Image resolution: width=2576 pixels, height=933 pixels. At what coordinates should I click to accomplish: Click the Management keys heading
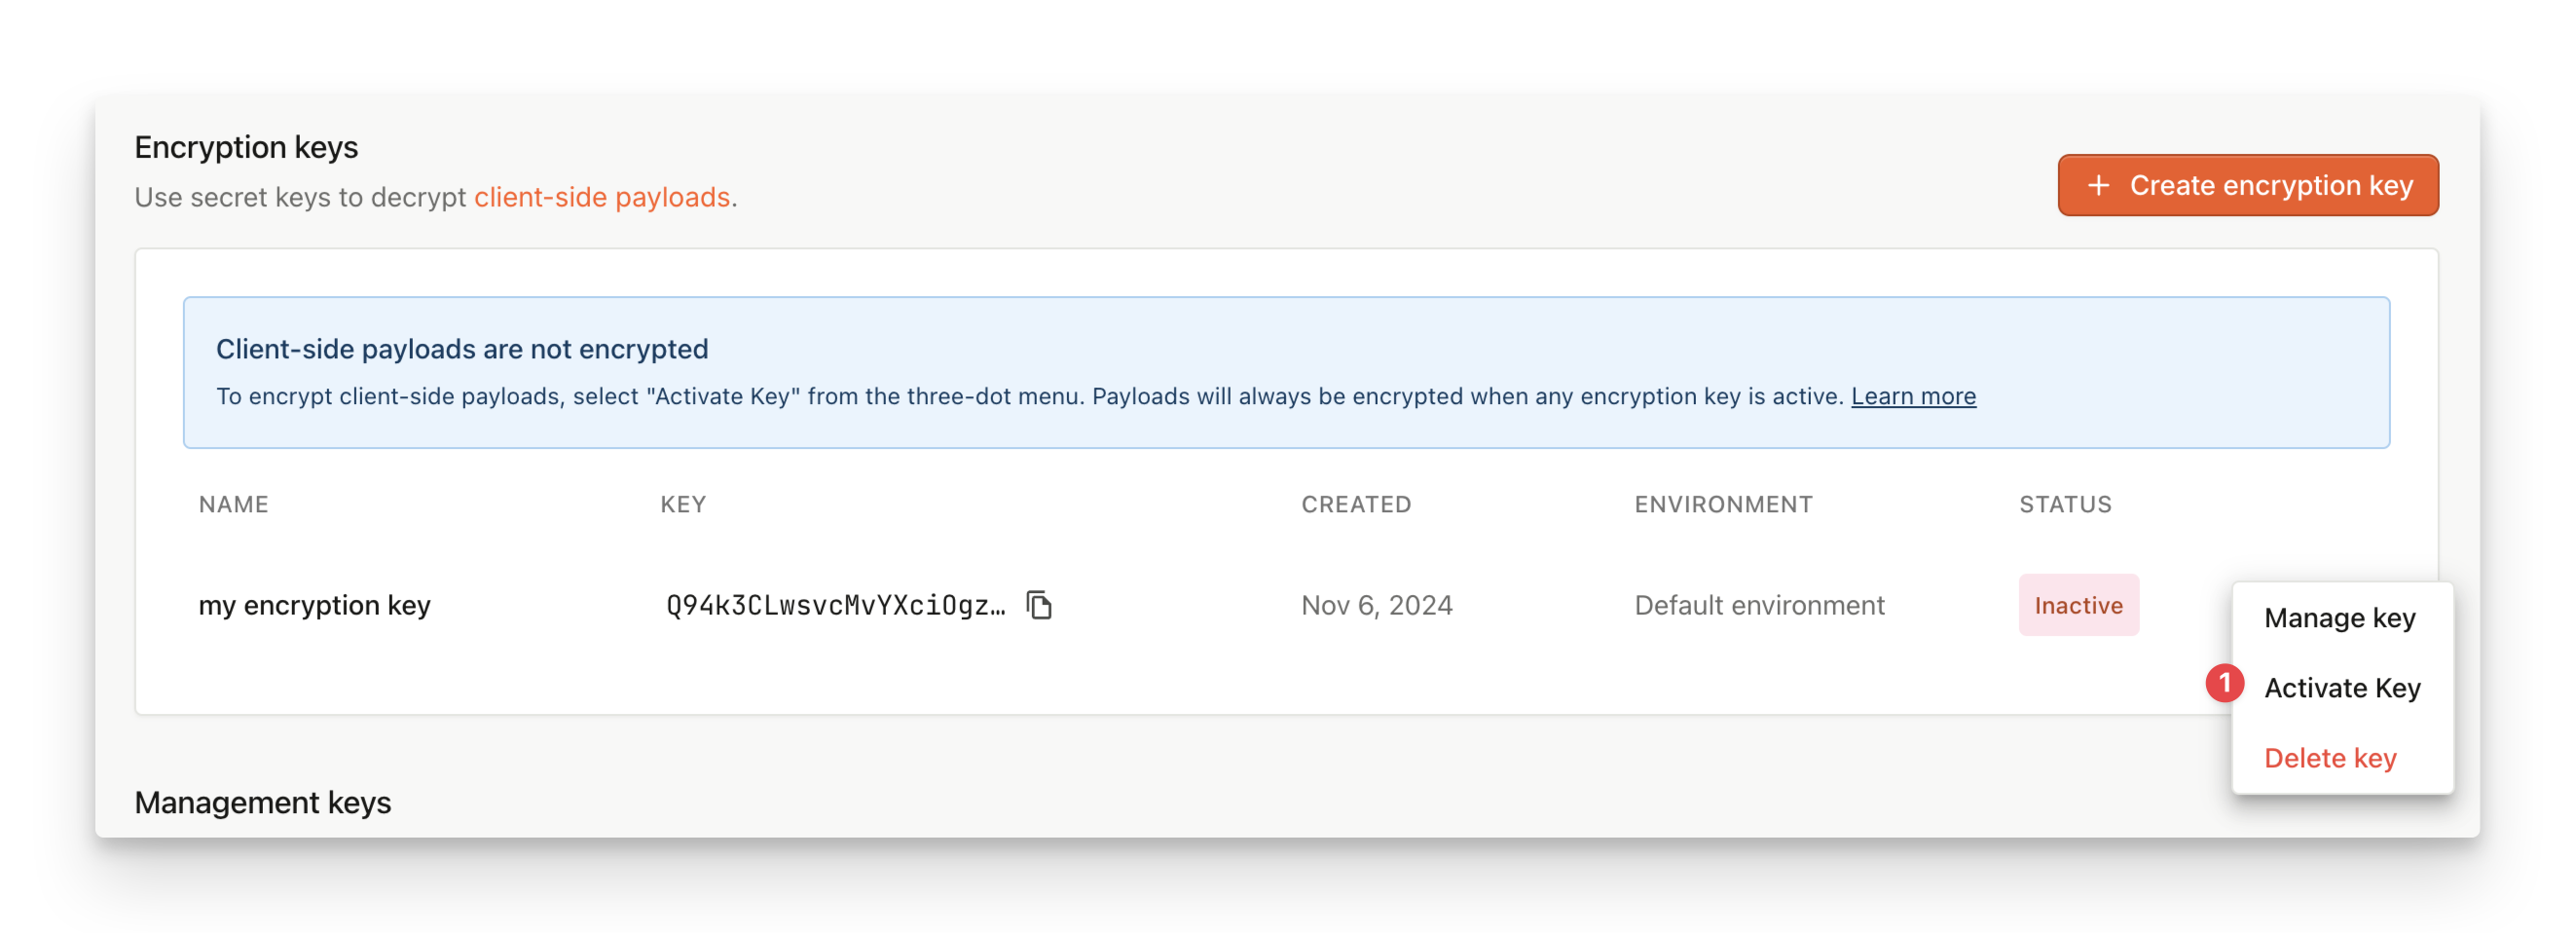click(262, 803)
